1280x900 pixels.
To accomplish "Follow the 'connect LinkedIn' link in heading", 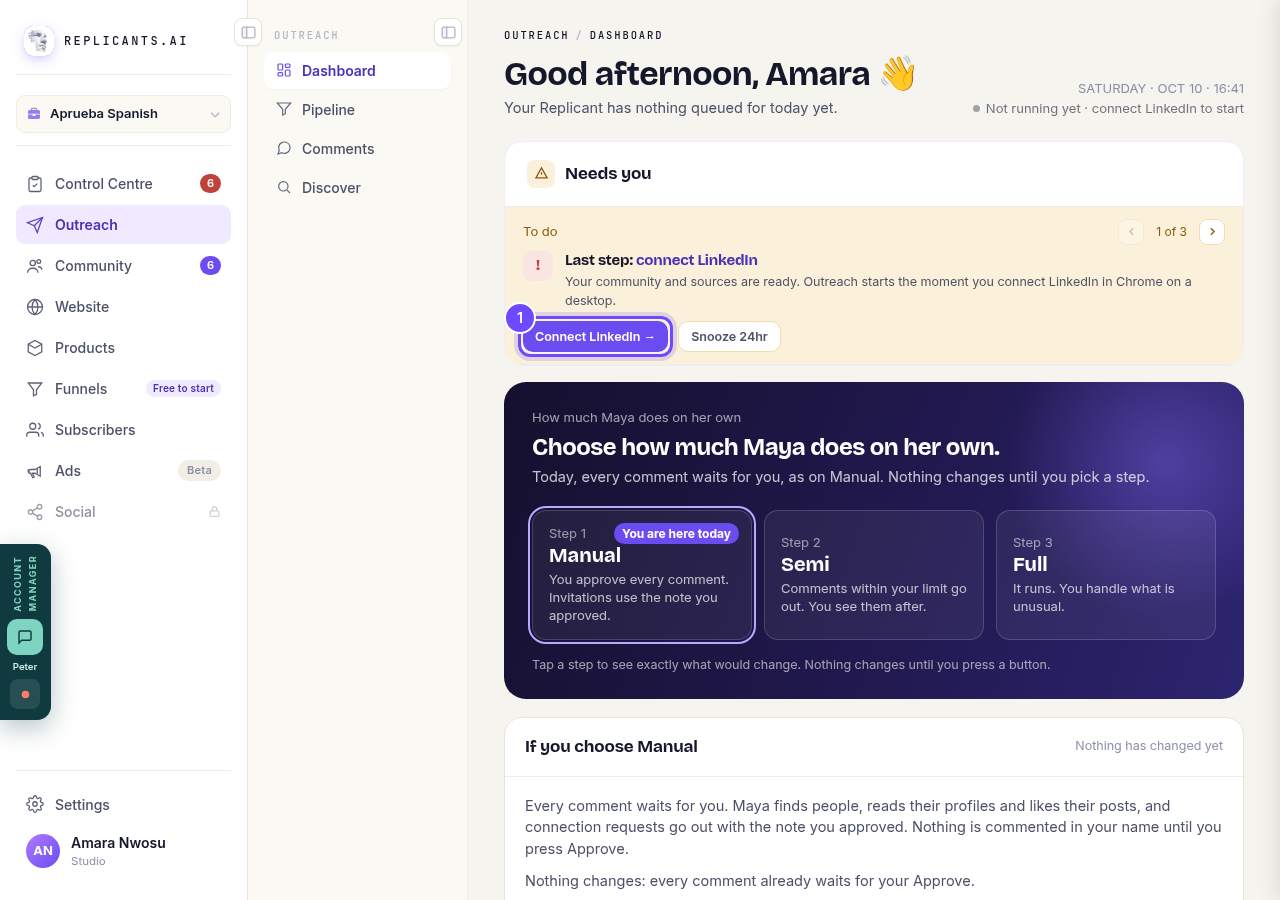I will [x=697, y=260].
